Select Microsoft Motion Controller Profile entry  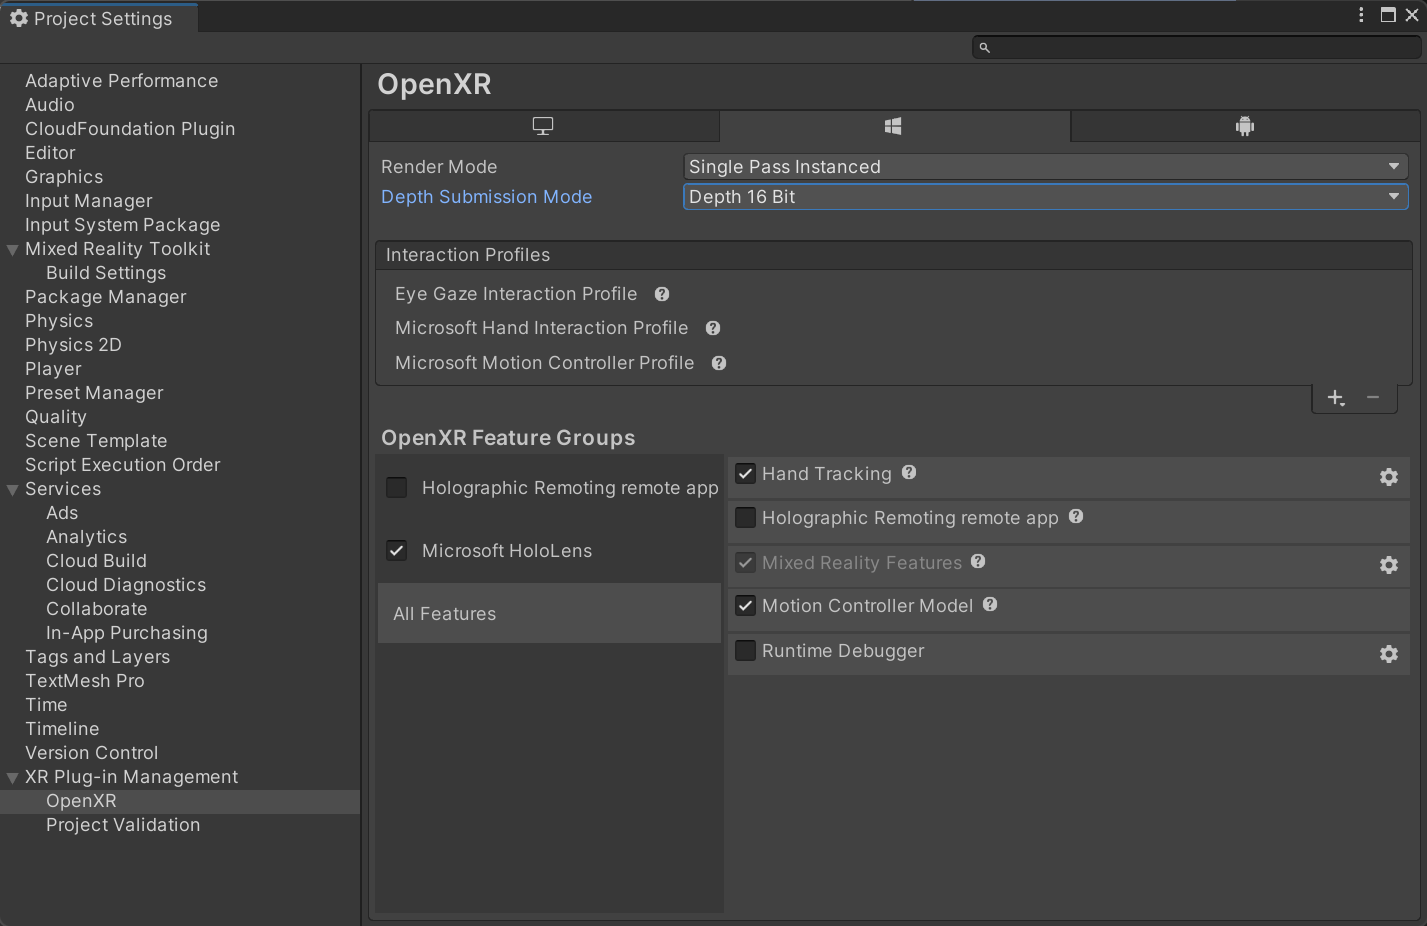tap(544, 363)
